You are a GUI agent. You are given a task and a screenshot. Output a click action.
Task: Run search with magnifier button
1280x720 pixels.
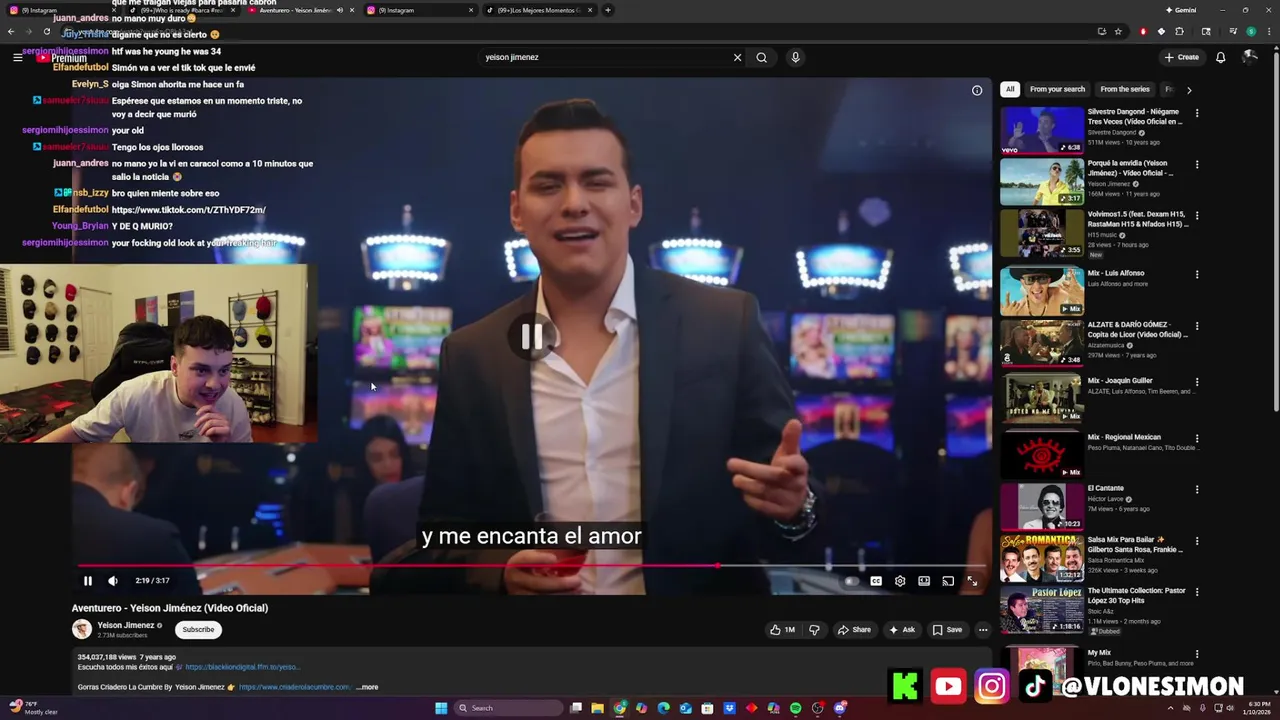point(761,57)
